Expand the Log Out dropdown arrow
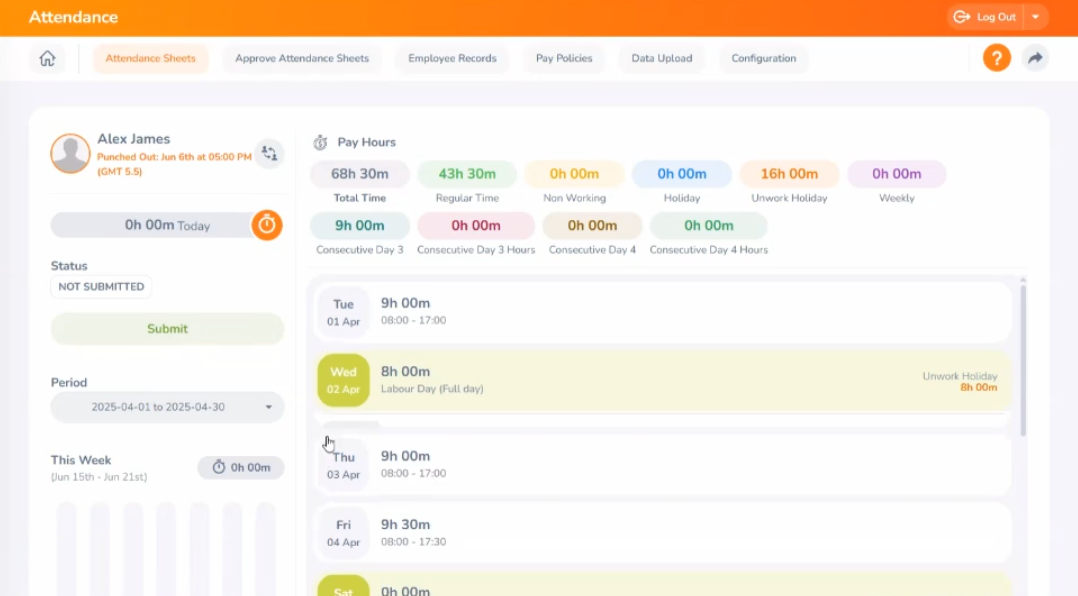1078x596 pixels. [x=1035, y=17]
